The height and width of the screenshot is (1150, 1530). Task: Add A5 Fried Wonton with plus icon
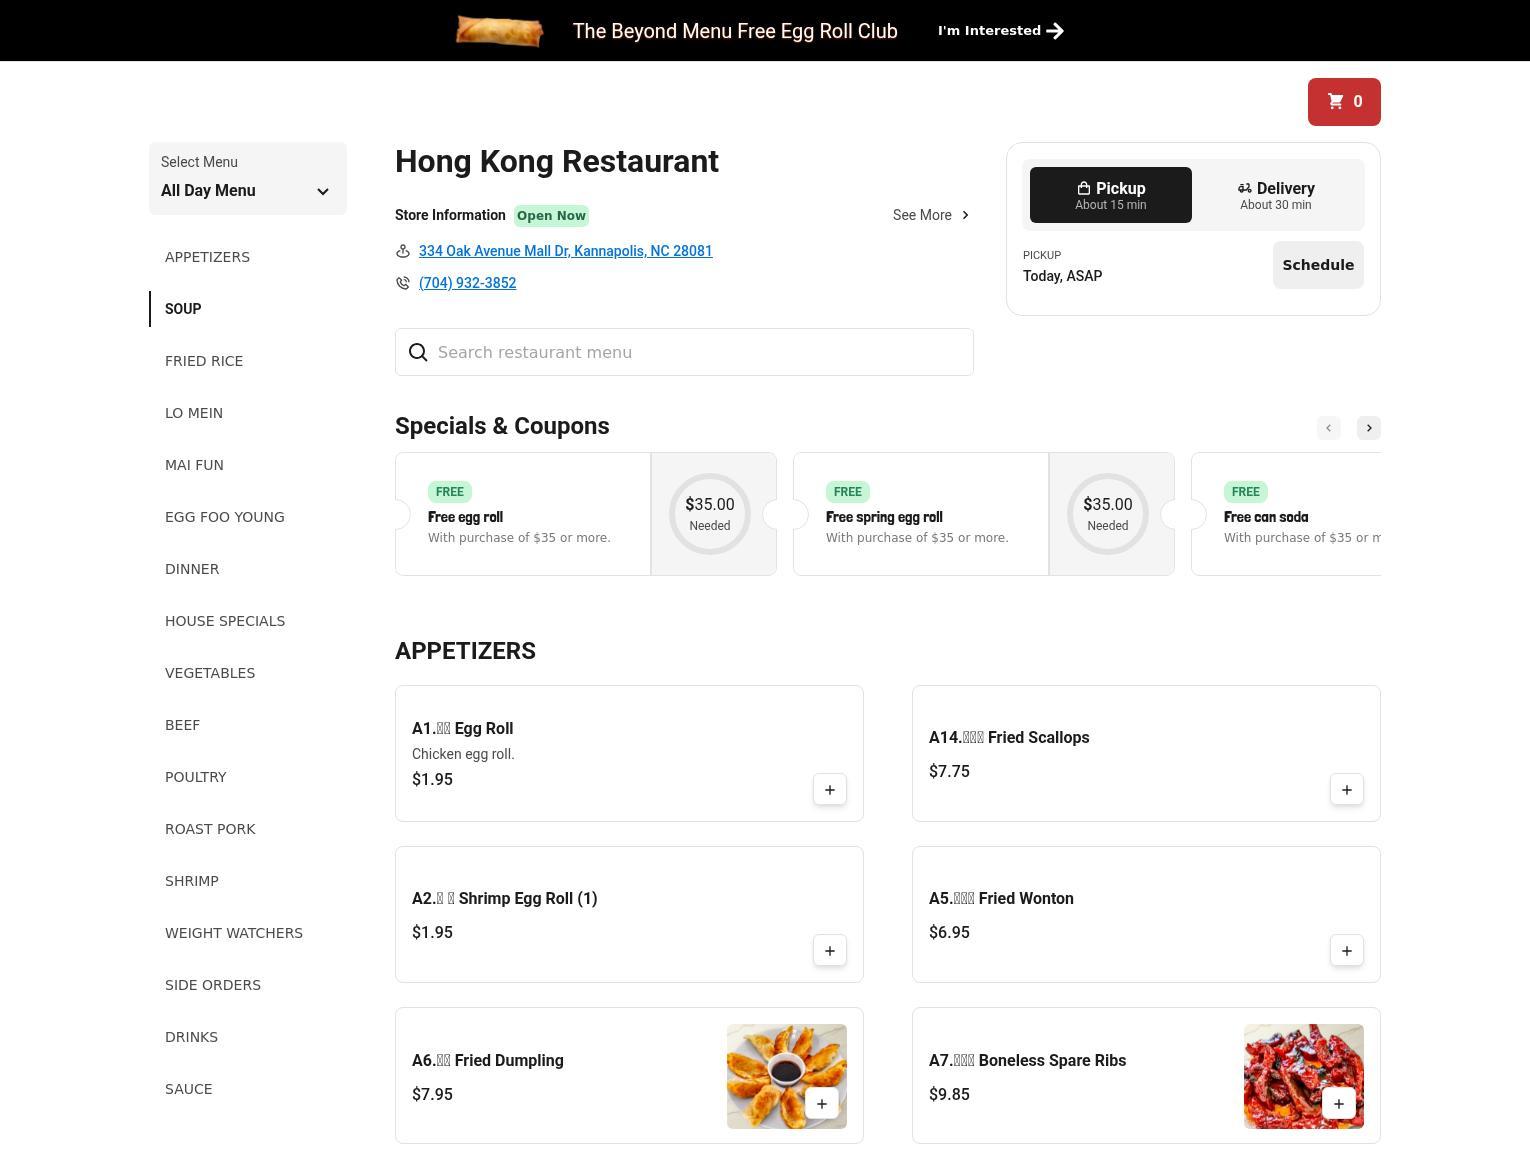(x=1346, y=951)
